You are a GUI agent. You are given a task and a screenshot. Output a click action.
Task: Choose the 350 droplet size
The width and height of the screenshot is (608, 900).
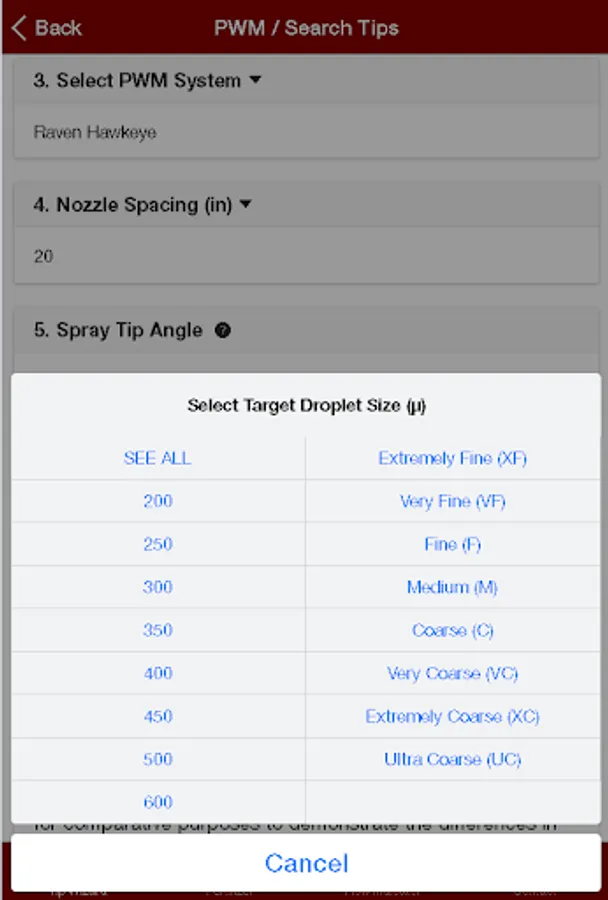coord(158,630)
